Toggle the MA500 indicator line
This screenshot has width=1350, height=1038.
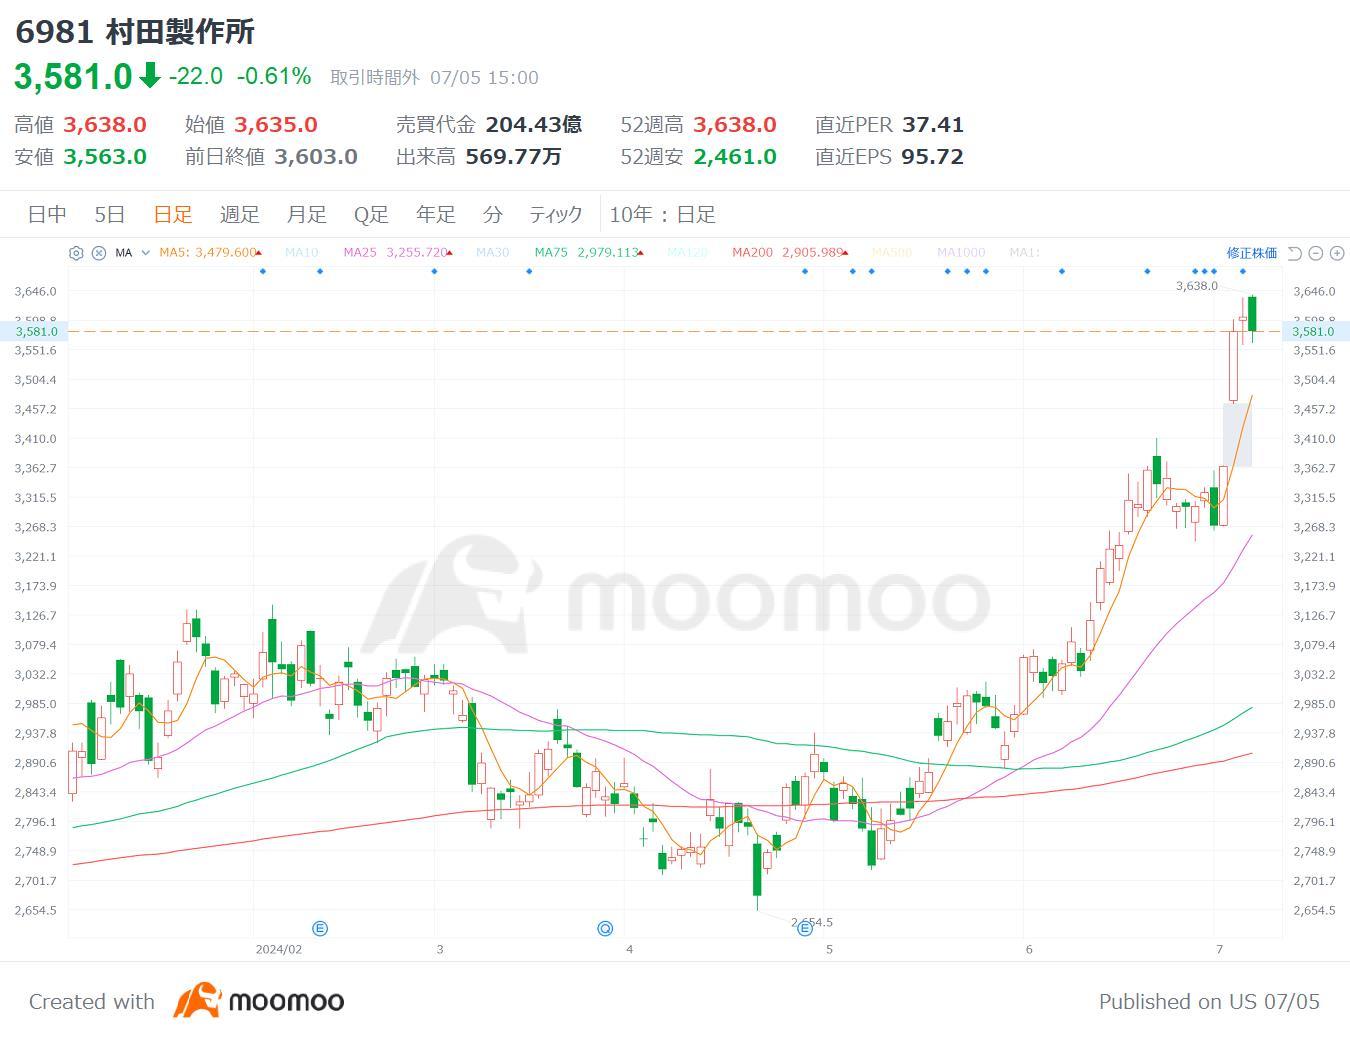892,253
